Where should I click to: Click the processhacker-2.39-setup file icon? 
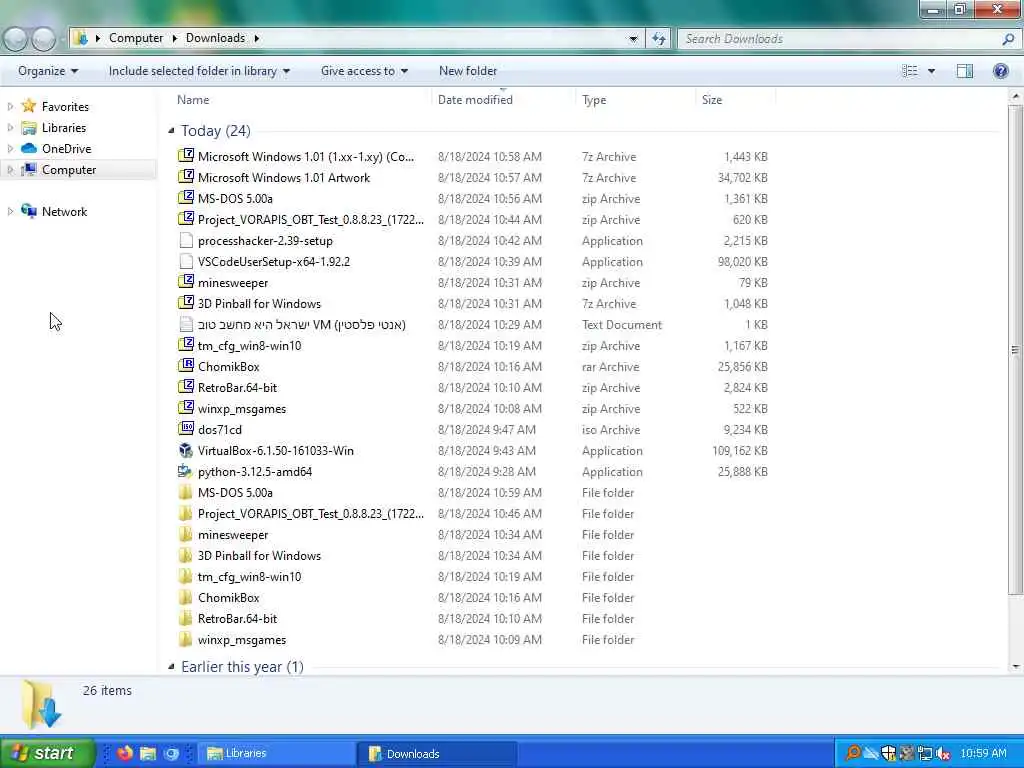click(x=186, y=240)
